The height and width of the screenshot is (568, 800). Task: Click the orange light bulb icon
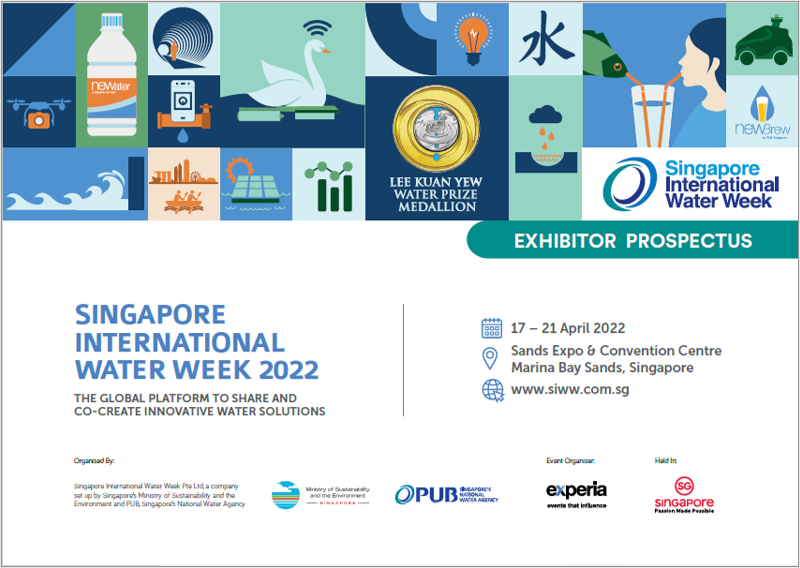(473, 39)
